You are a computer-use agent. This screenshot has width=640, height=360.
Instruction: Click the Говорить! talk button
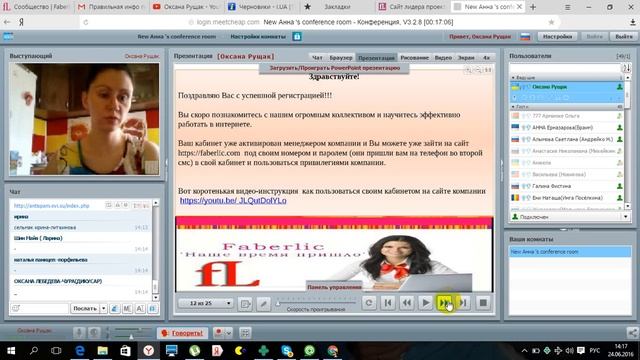182,333
